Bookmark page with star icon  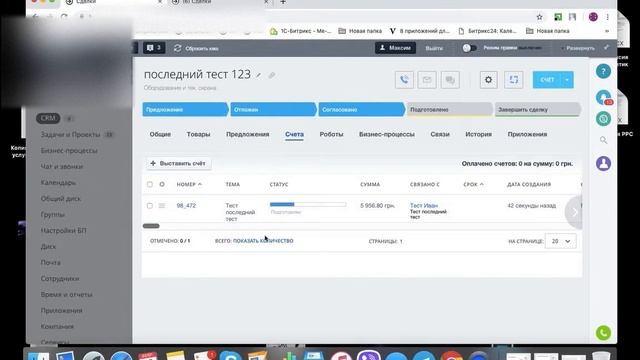[x=540, y=17]
